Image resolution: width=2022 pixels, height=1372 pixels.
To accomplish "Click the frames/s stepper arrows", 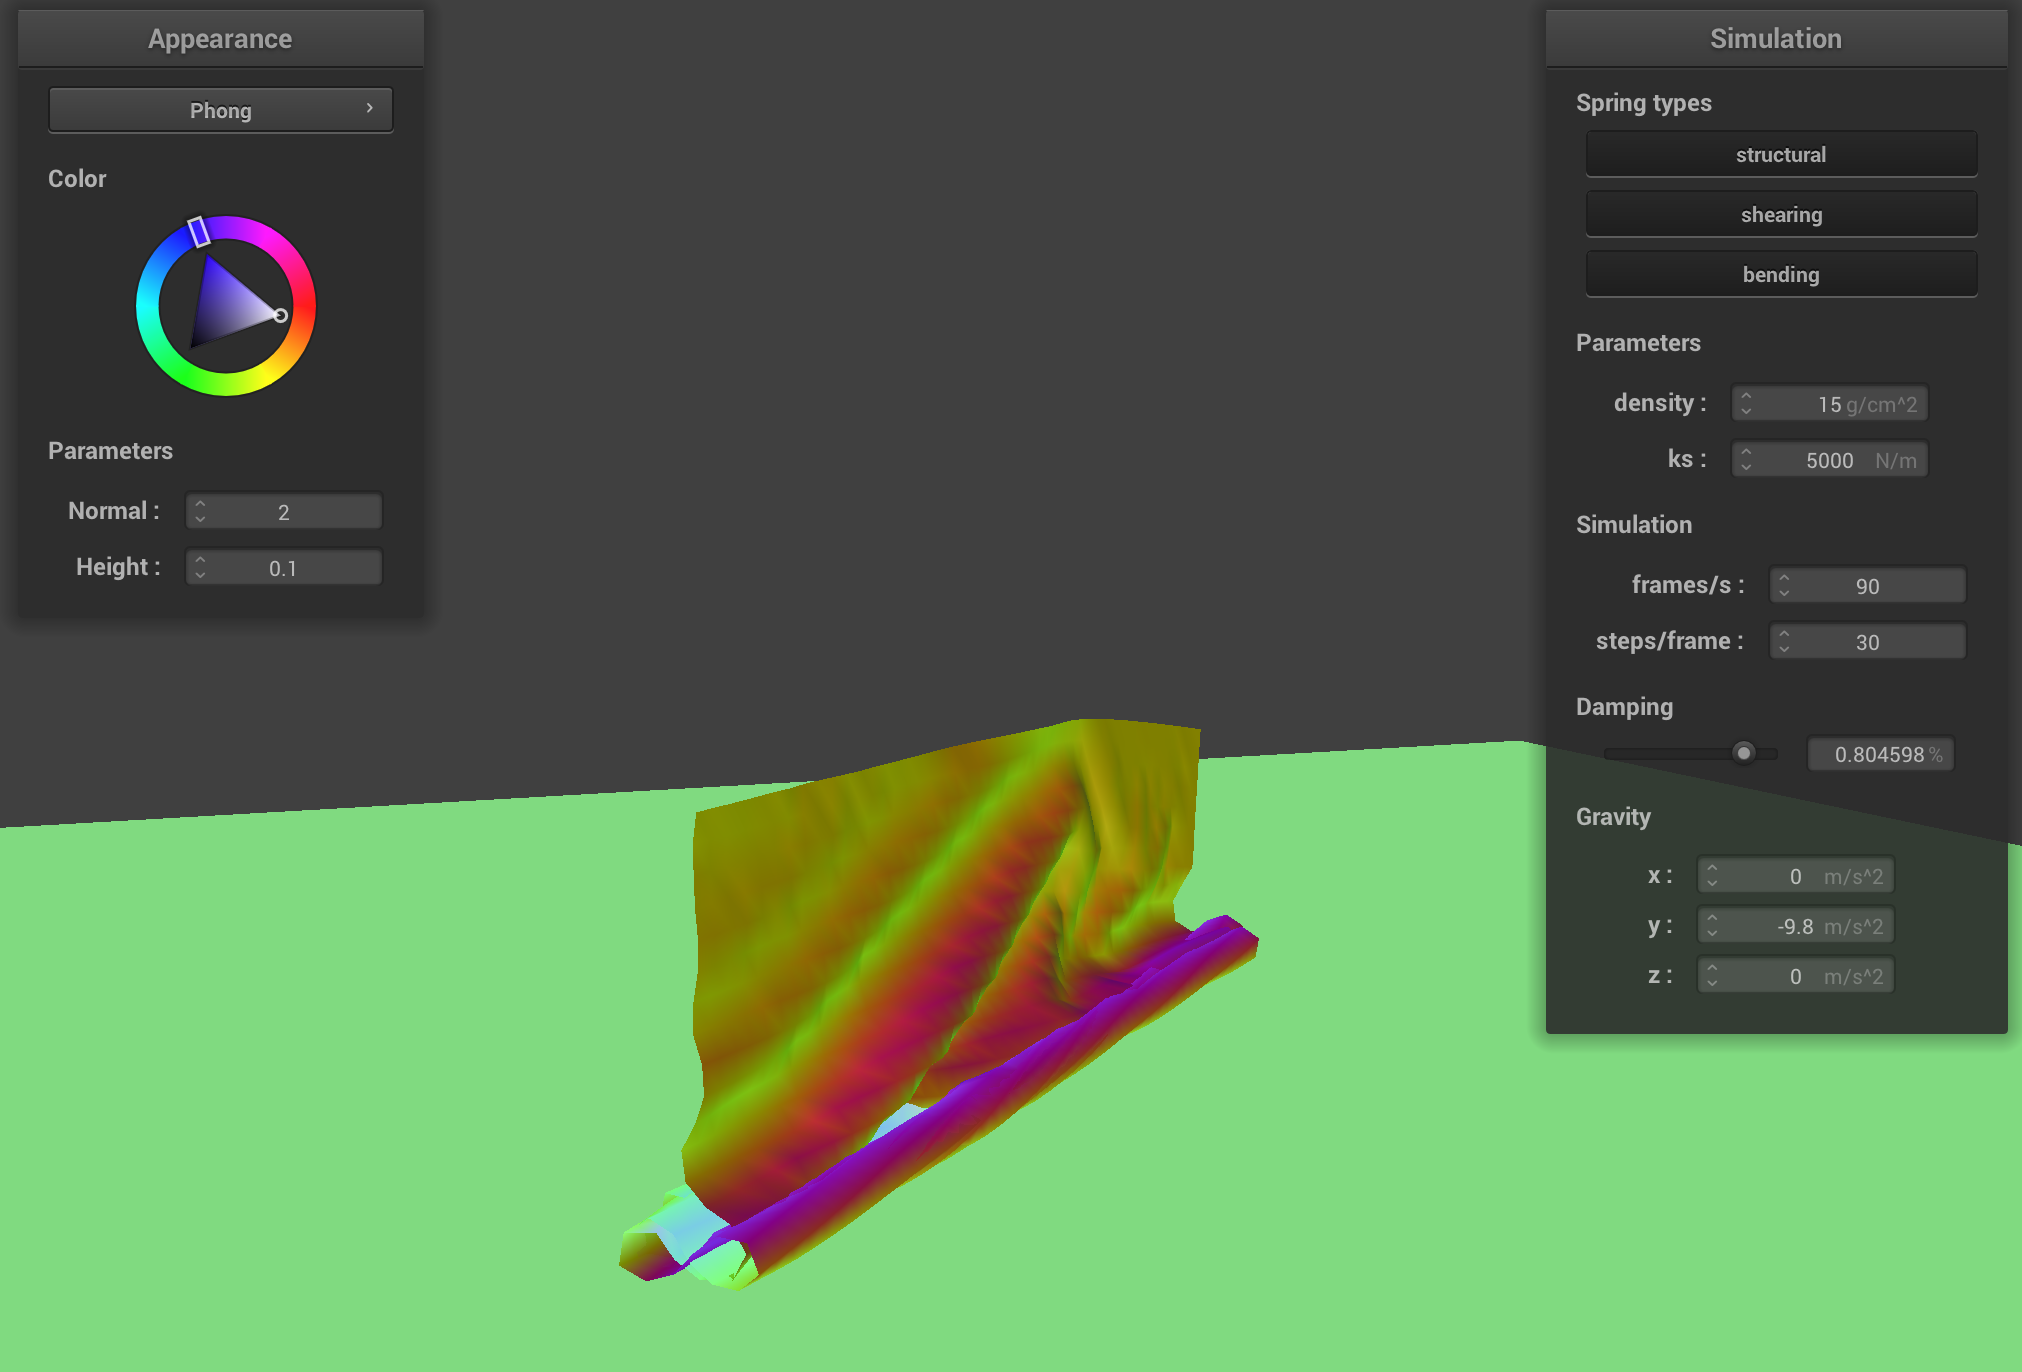I will pos(1784,586).
